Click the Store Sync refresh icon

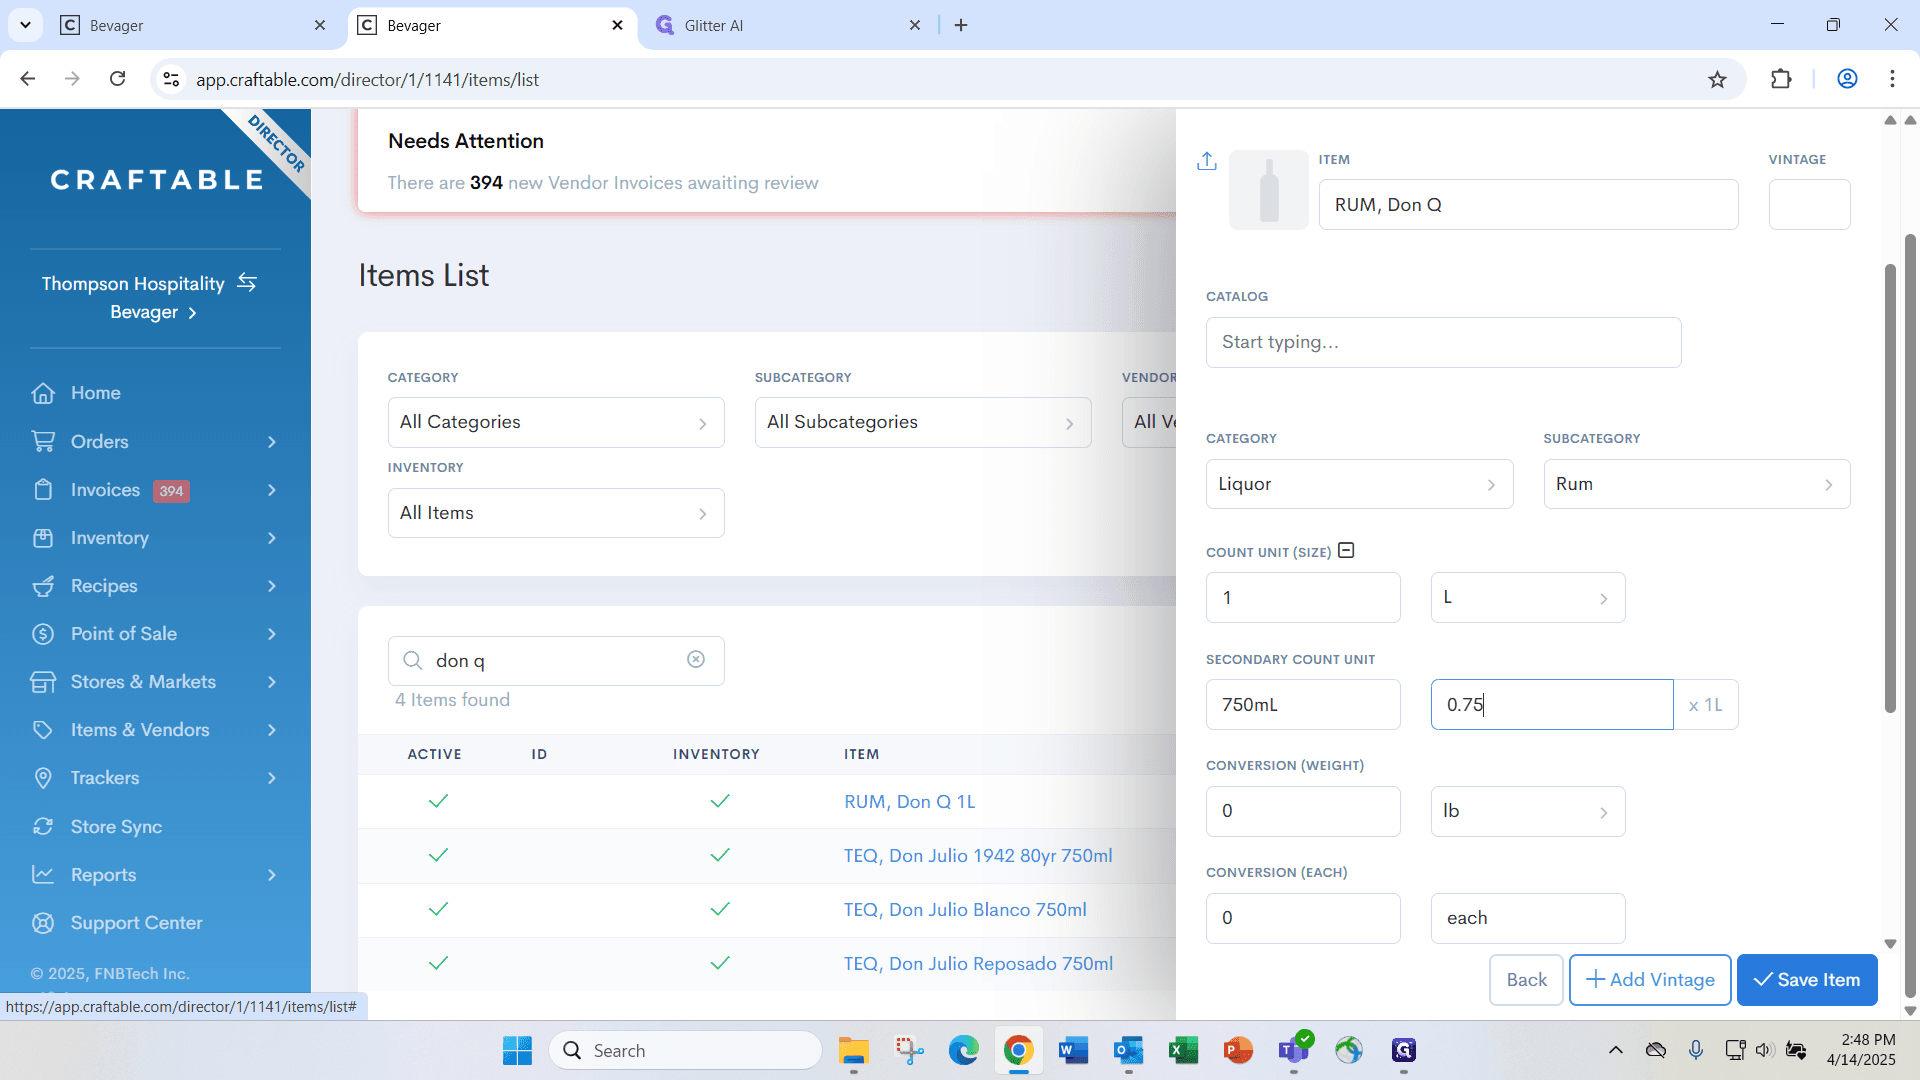coord(43,827)
